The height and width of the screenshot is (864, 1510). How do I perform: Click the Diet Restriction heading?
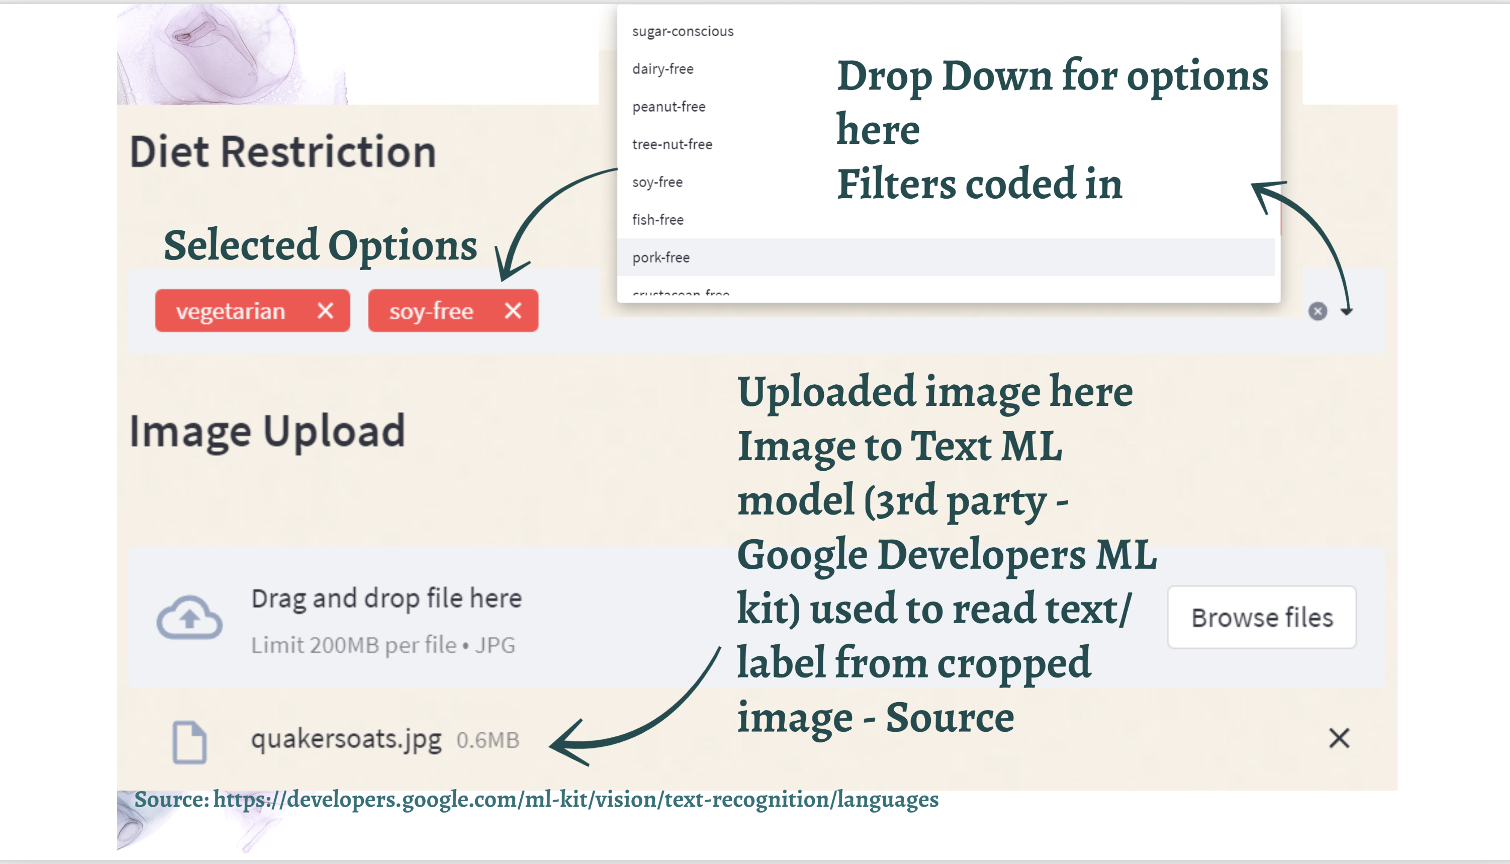click(283, 152)
